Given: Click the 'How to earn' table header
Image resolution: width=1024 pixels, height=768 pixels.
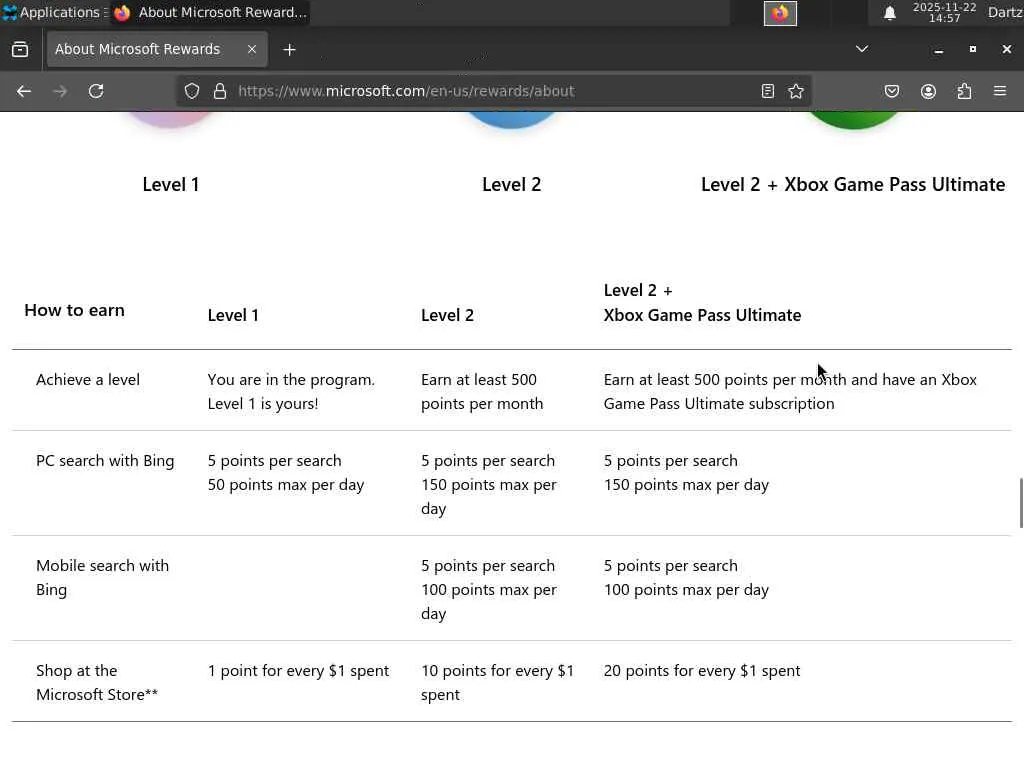Looking at the screenshot, I should point(74,310).
